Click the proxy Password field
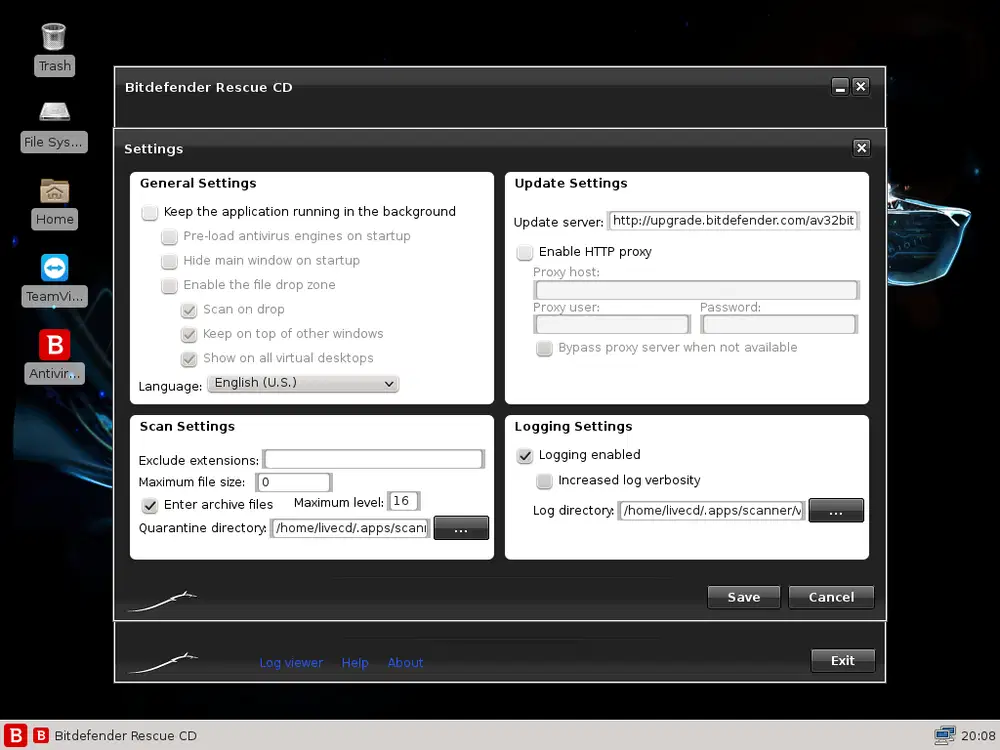 [x=779, y=325]
